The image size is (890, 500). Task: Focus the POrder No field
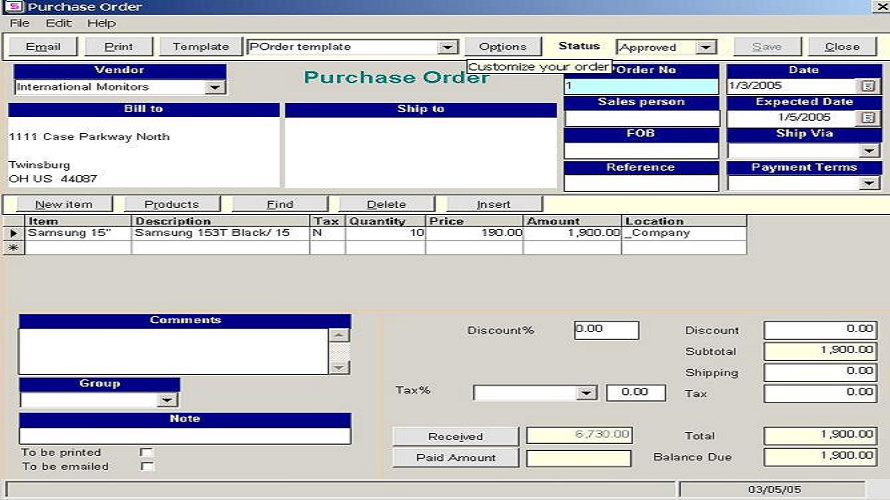[641, 86]
